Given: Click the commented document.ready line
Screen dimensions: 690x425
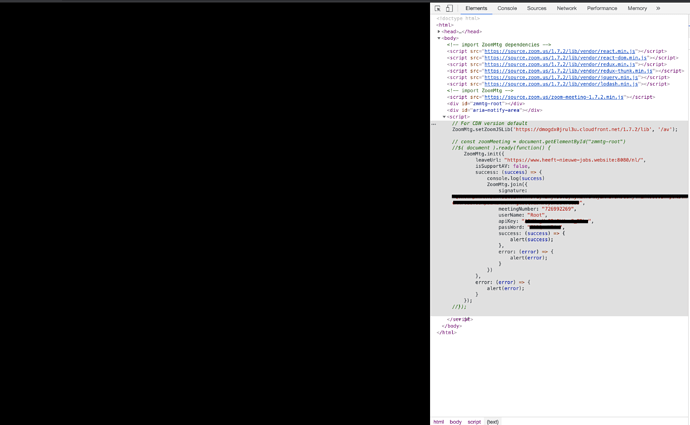Looking at the screenshot, I should point(501,148).
